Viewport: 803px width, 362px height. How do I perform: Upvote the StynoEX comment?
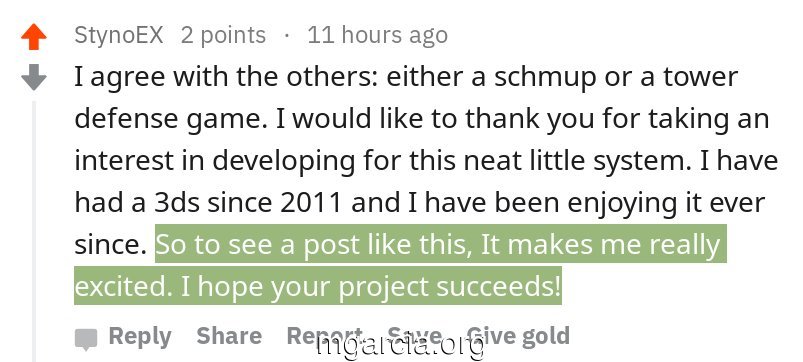tap(34, 37)
